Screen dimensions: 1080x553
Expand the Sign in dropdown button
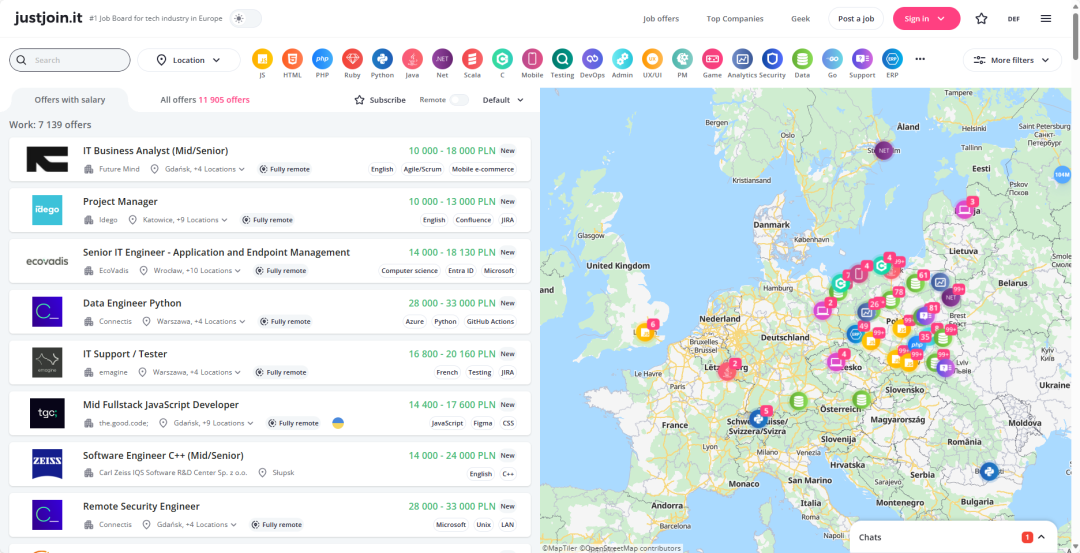(x=926, y=19)
